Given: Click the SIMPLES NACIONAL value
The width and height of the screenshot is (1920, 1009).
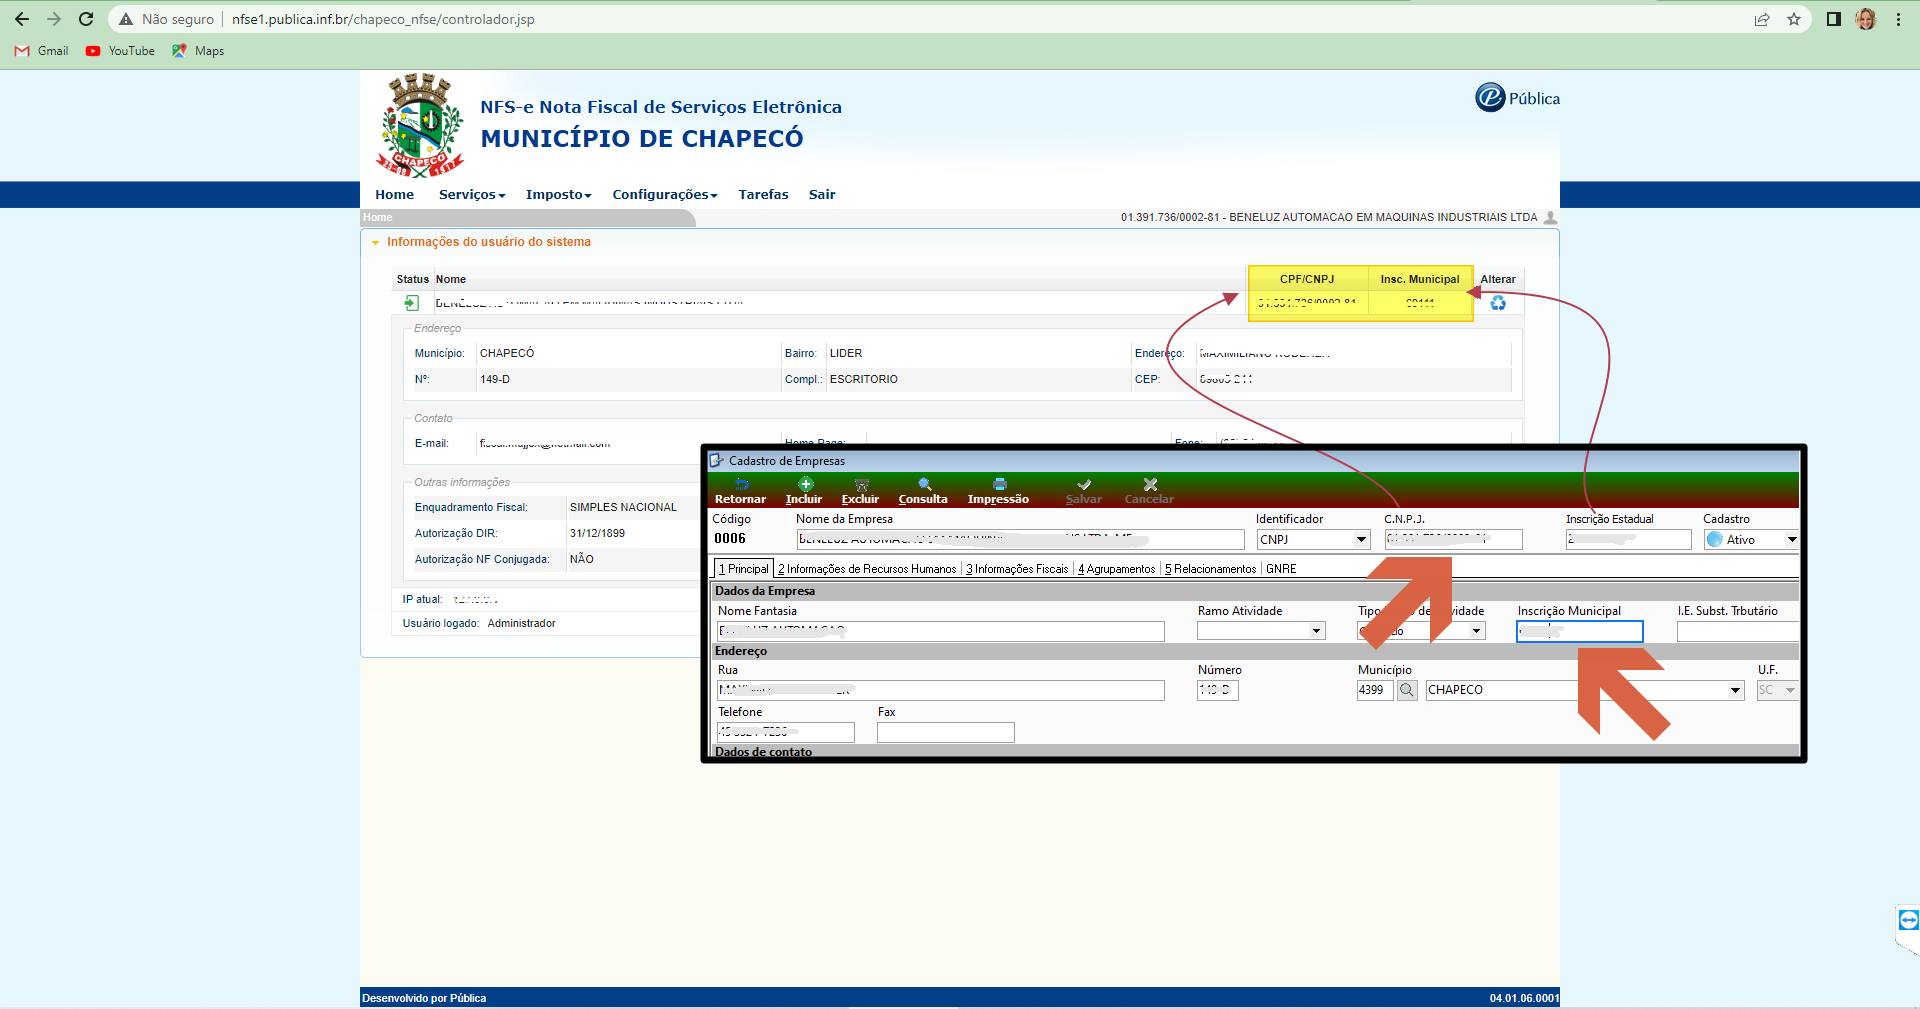Looking at the screenshot, I should (623, 508).
